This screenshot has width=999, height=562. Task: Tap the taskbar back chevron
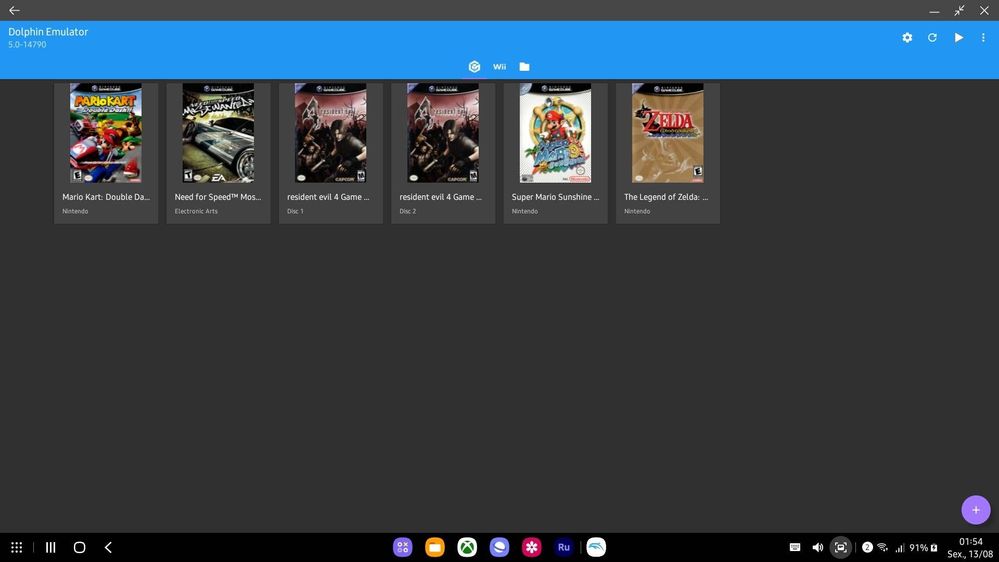pyautogui.click(x=108, y=547)
